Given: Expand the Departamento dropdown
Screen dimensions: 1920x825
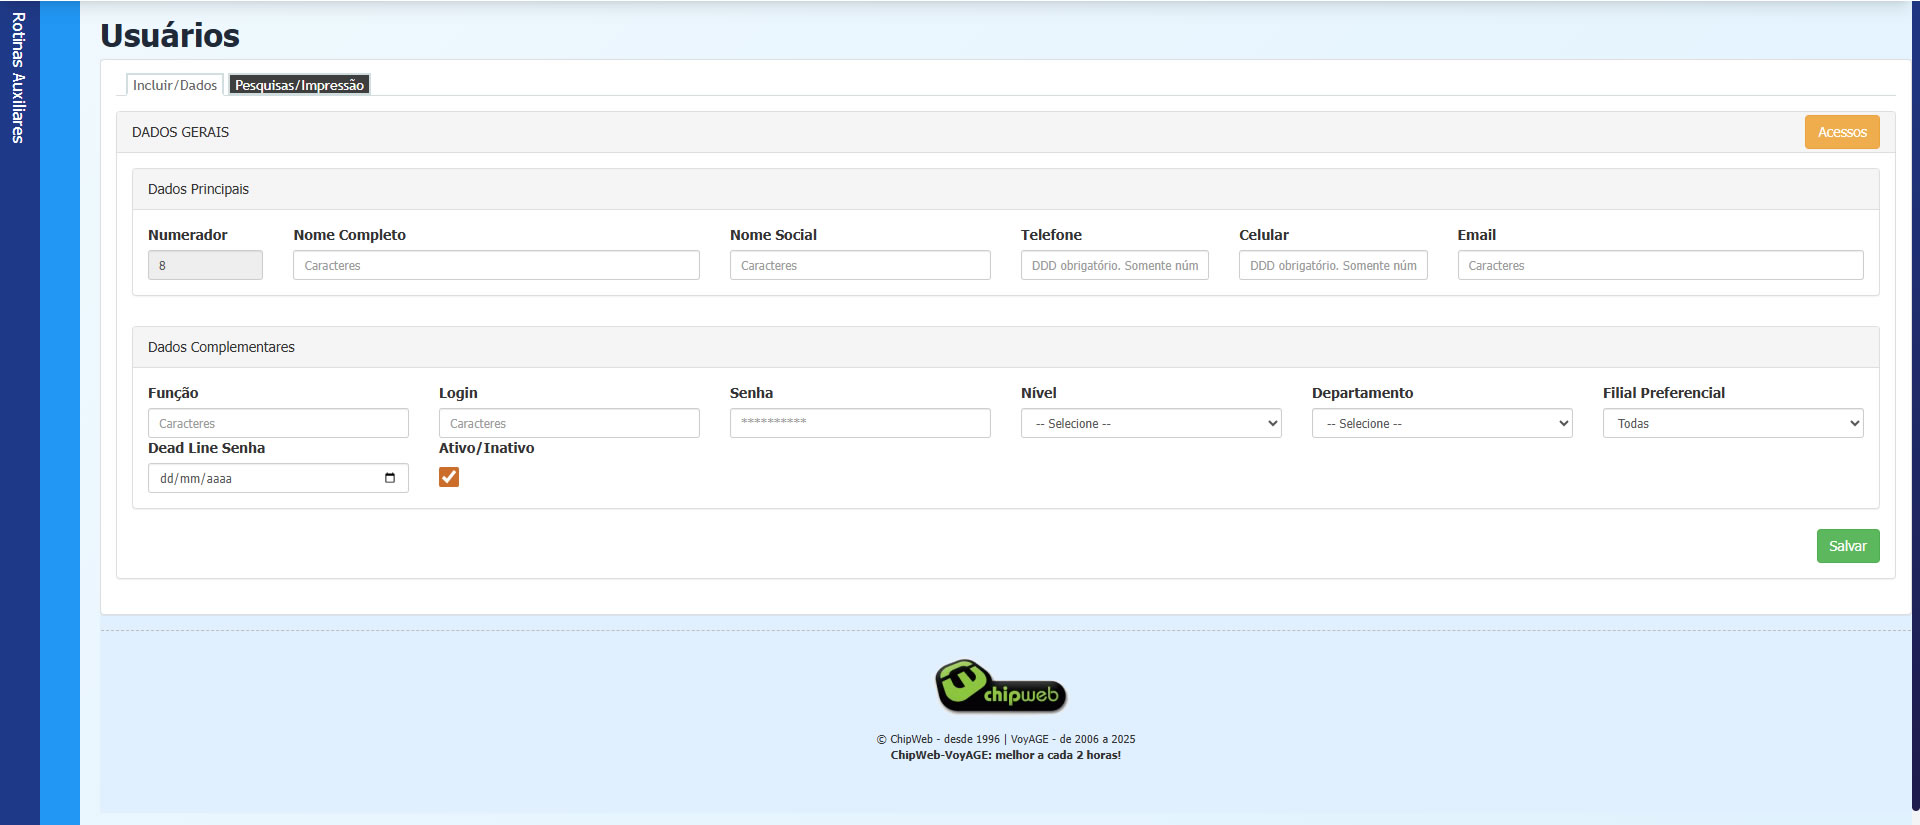Looking at the screenshot, I should click(1442, 423).
